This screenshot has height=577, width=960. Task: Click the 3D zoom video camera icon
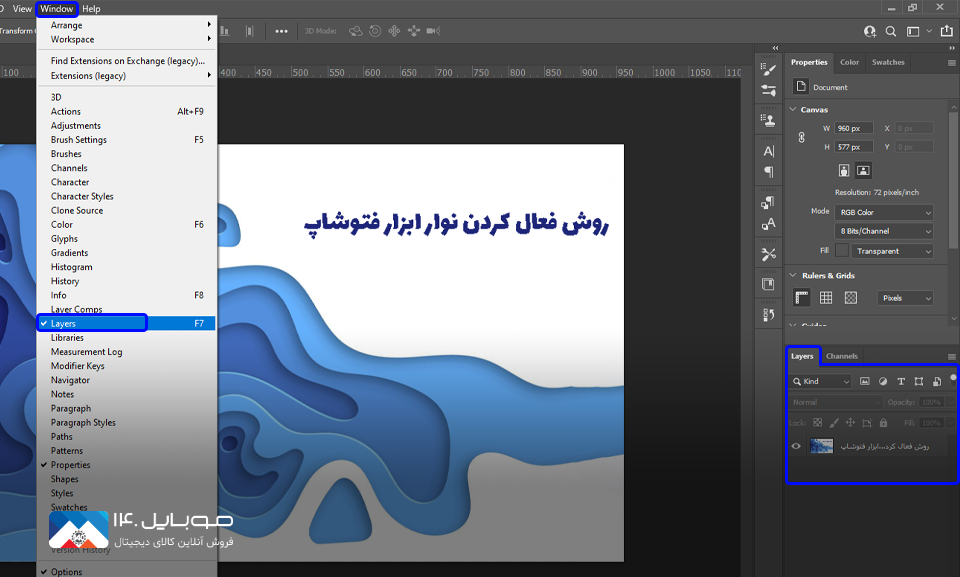click(433, 31)
